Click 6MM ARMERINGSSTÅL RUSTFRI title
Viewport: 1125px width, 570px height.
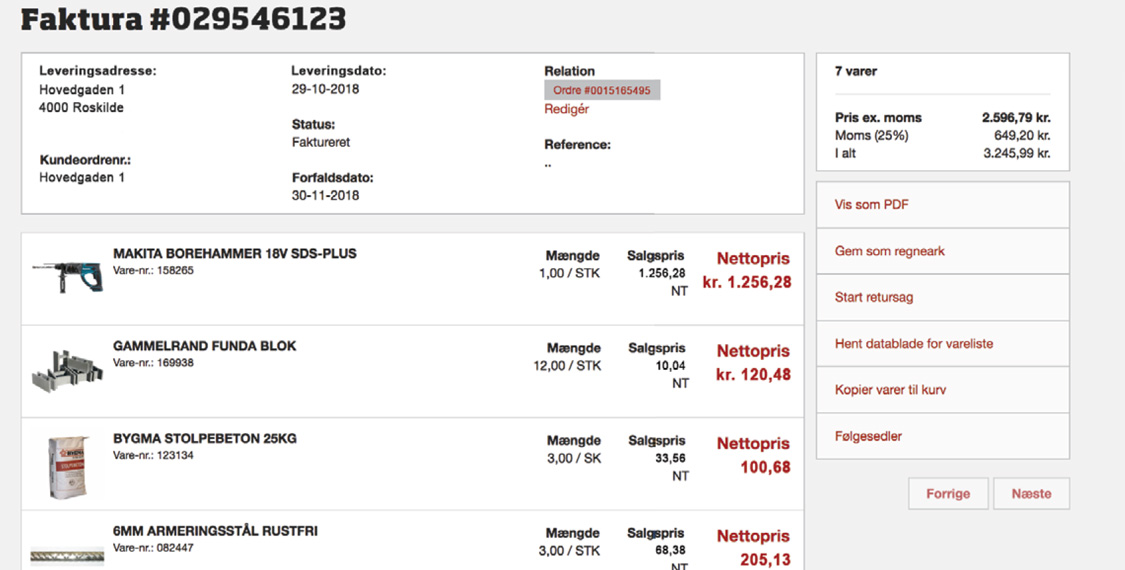(x=215, y=531)
